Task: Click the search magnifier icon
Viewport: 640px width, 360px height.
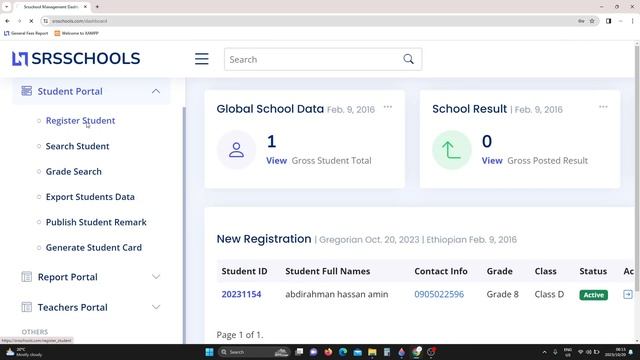Action: pyautogui.click(x=409, y=59)
